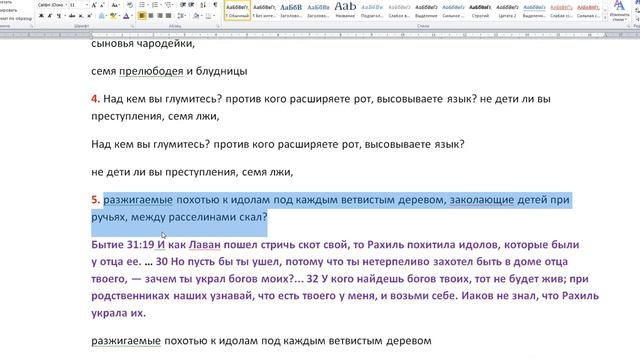Apply subscript formatting
Image resolution: width=640 pixels, height=360 pixels.
coord(81,16)
